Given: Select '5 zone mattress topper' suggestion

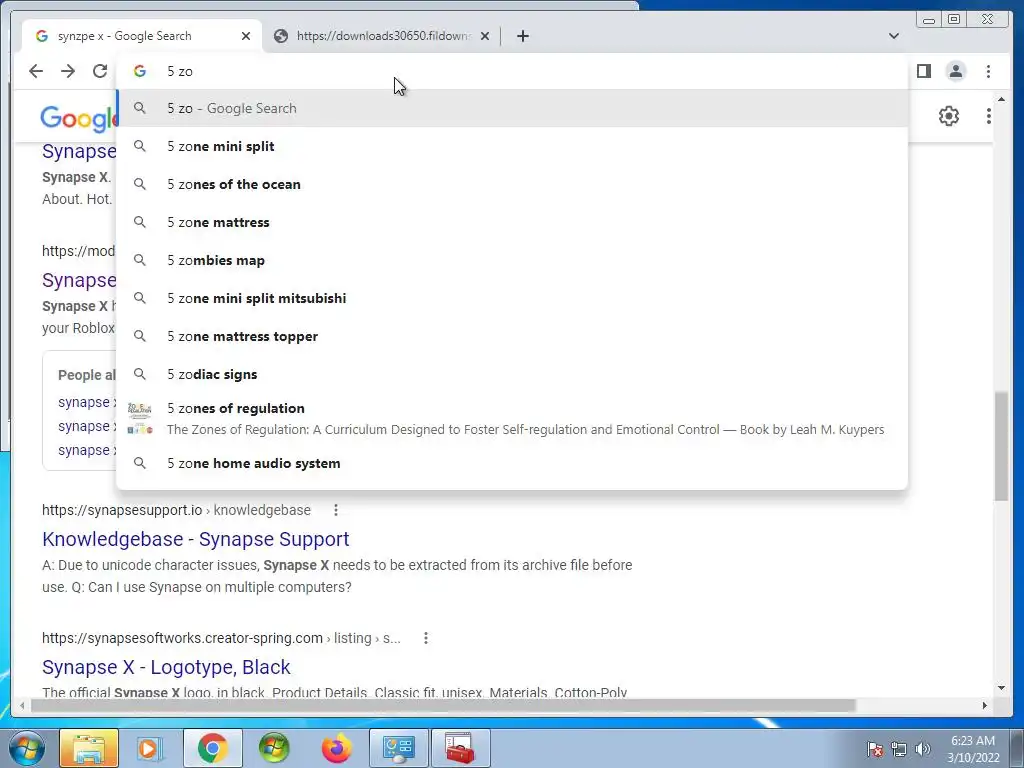Looking at the screenshot, I should point(512,336).
